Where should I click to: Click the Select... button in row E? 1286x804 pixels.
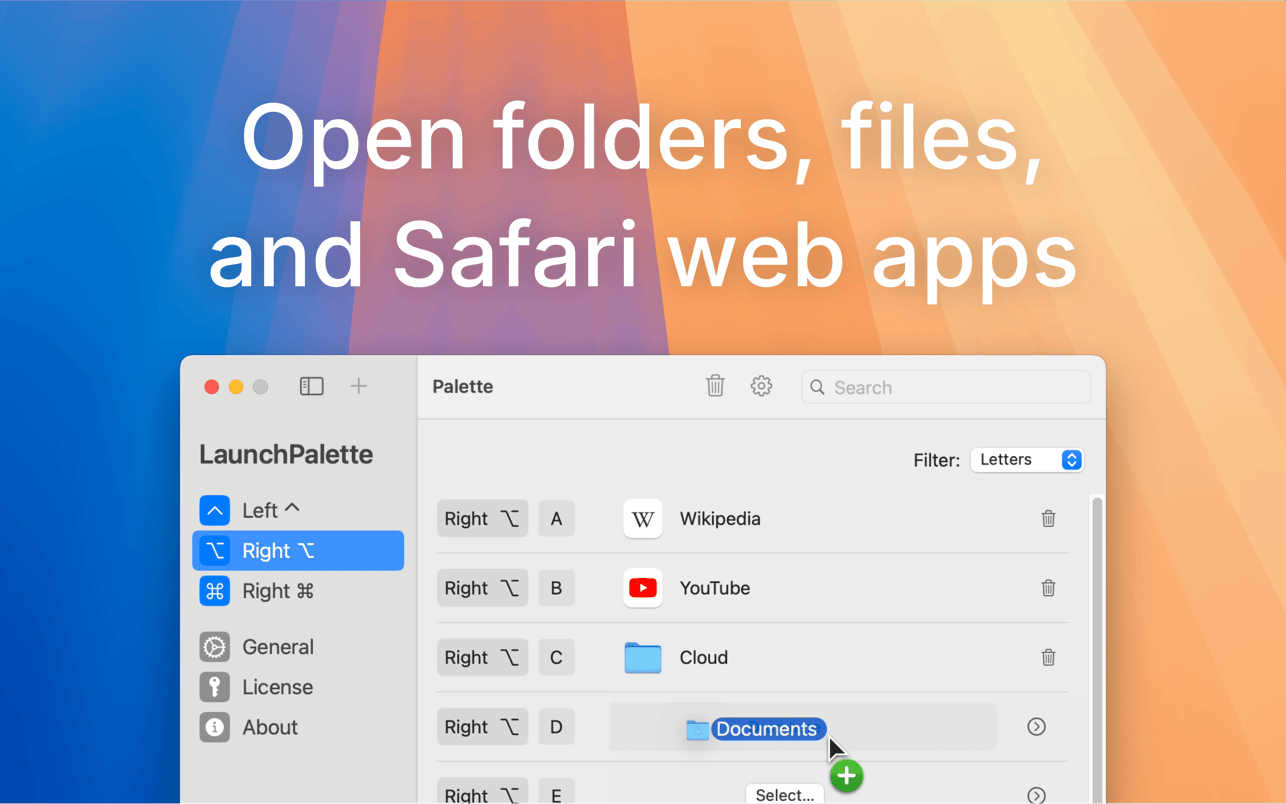click(x=785, y=794)
